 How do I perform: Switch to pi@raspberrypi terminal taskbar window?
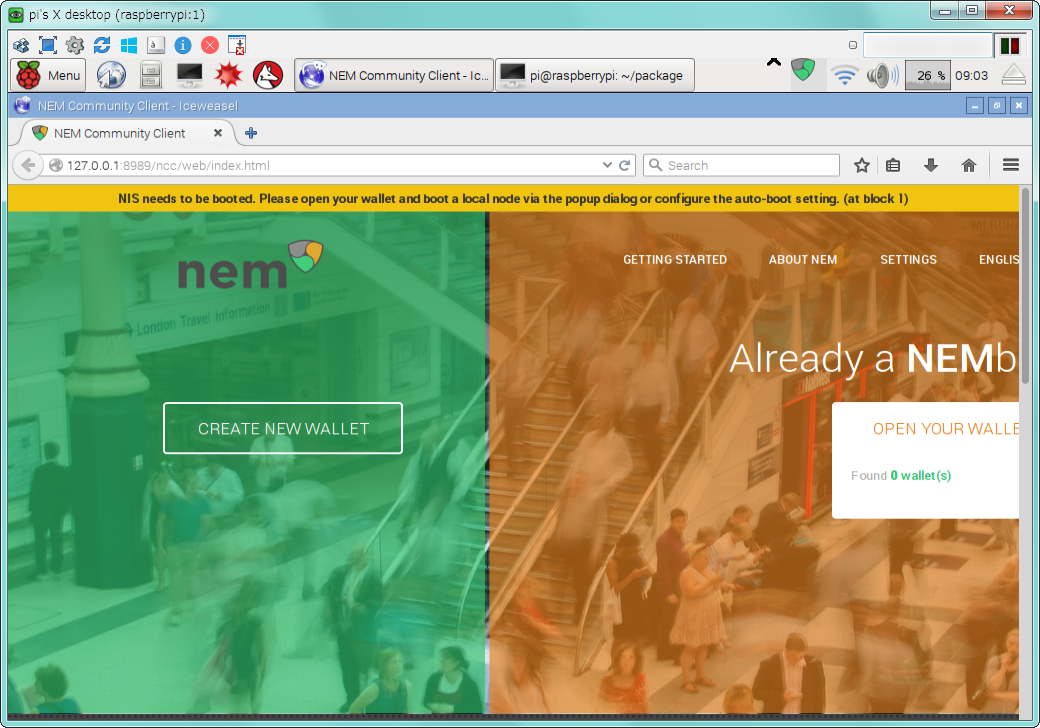[x=594, y=75]
